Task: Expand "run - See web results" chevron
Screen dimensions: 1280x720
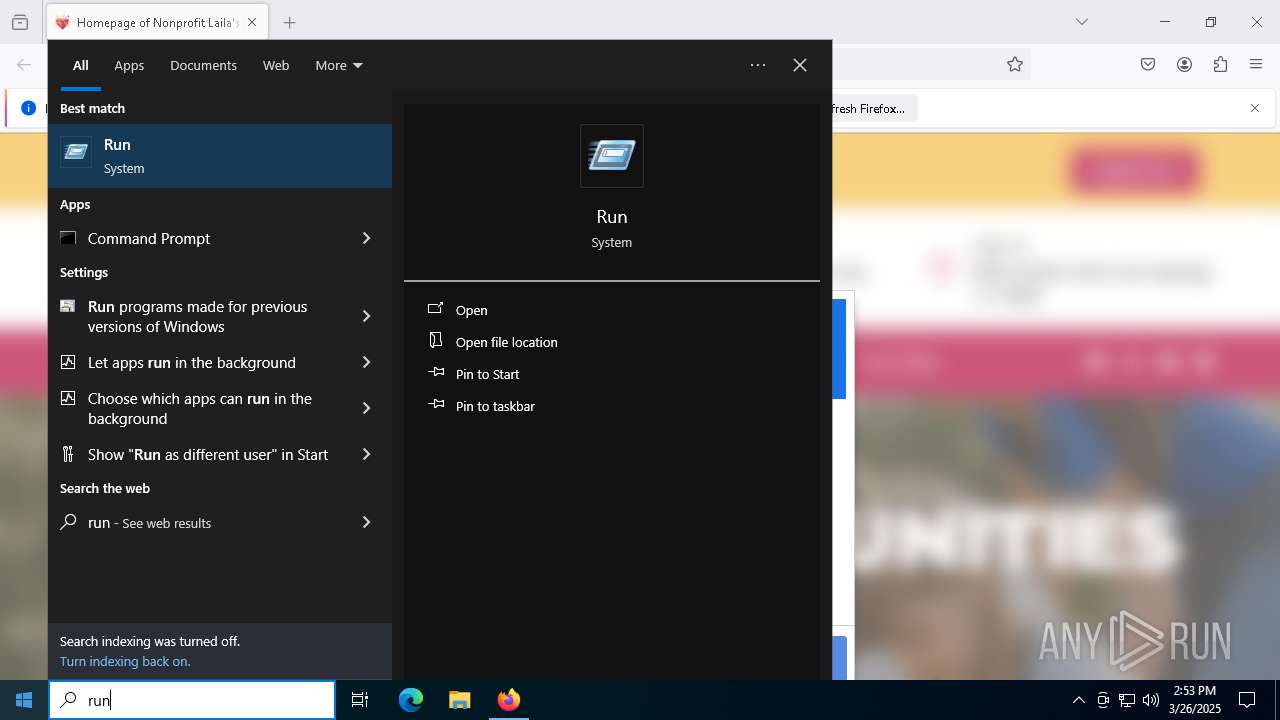Action: 366,522
